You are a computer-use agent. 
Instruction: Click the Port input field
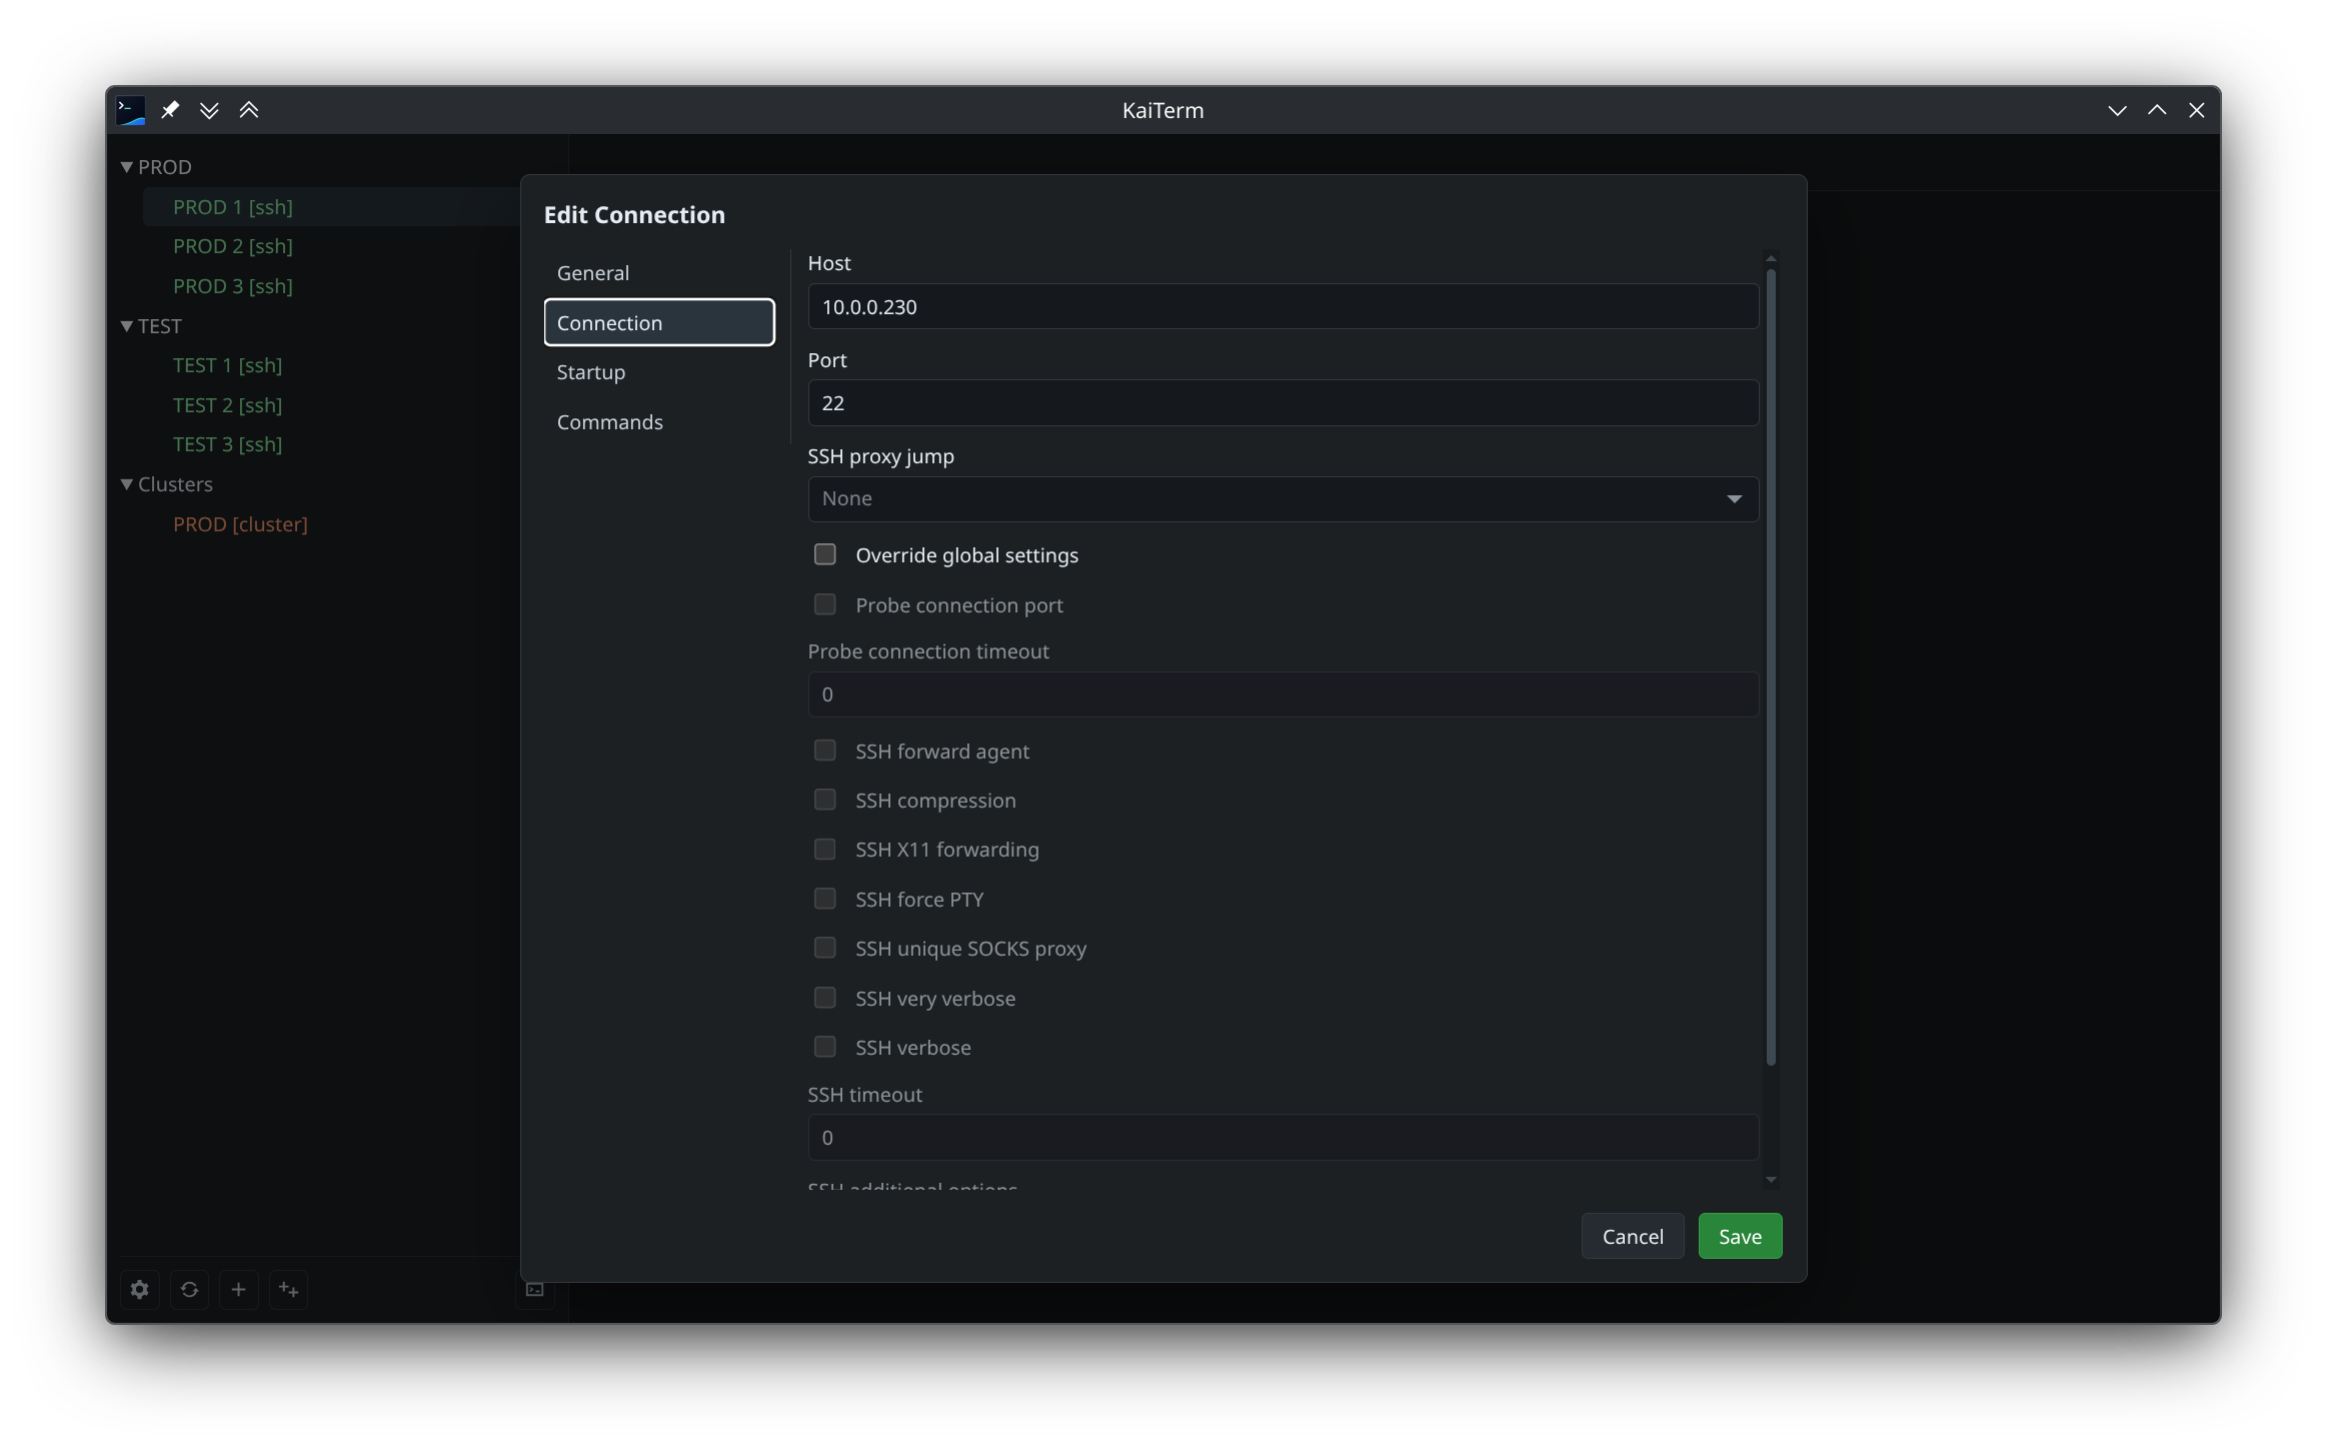tap(1282, 403)
